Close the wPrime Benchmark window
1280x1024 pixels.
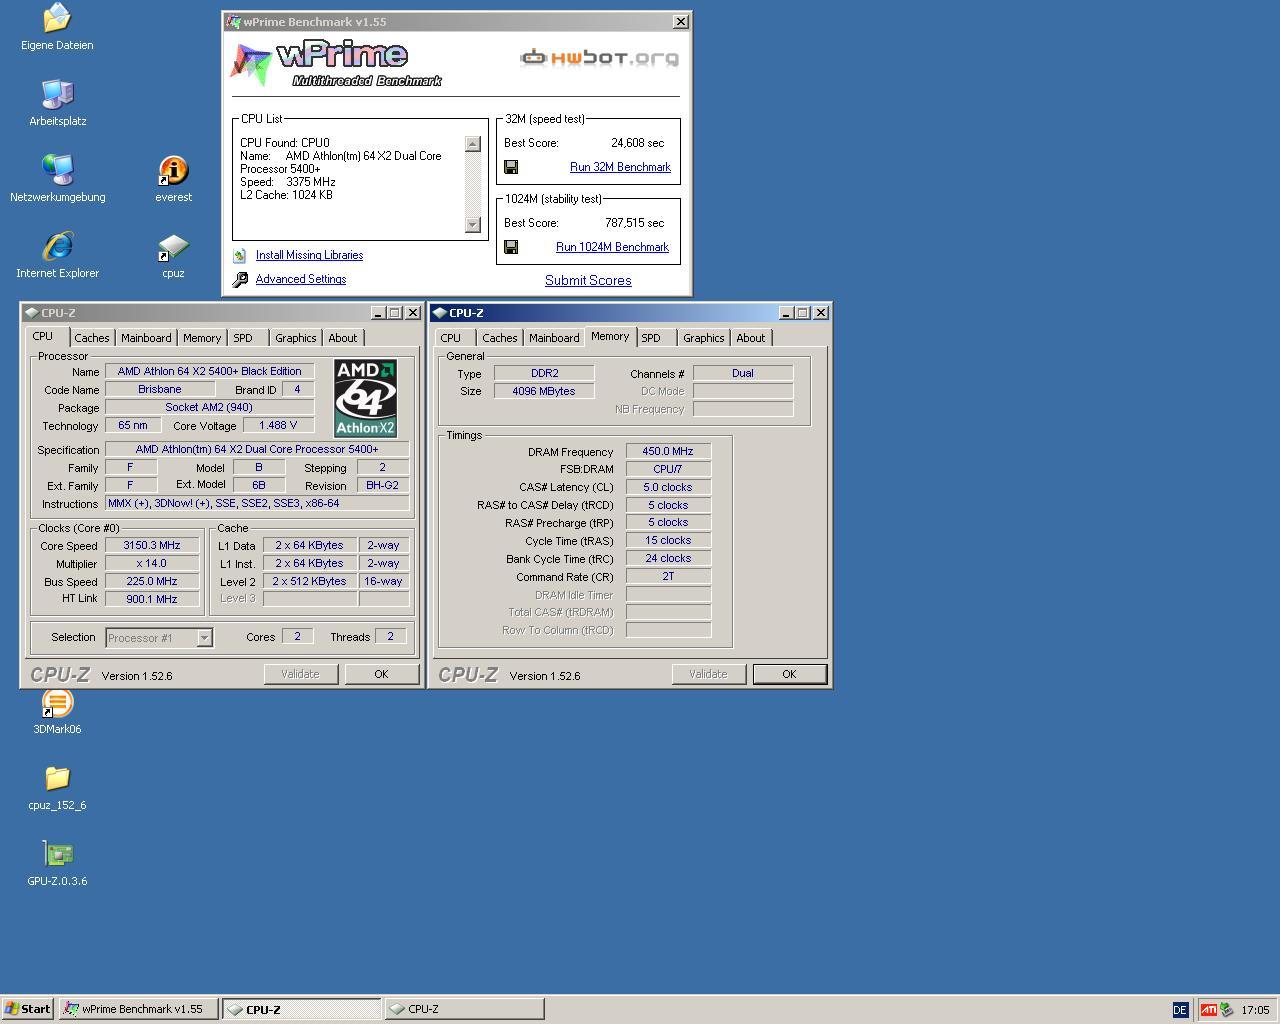[681, 21]
